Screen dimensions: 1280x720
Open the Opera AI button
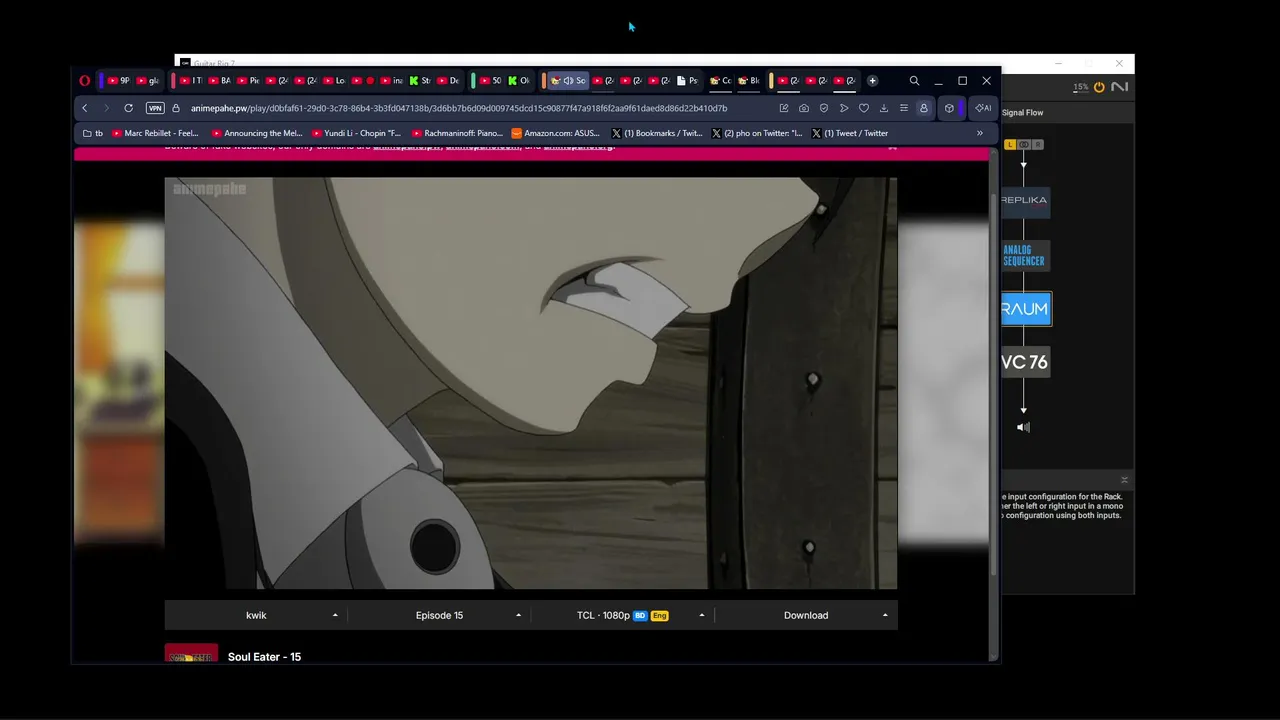pyautogui.click(x=983, y=108)
